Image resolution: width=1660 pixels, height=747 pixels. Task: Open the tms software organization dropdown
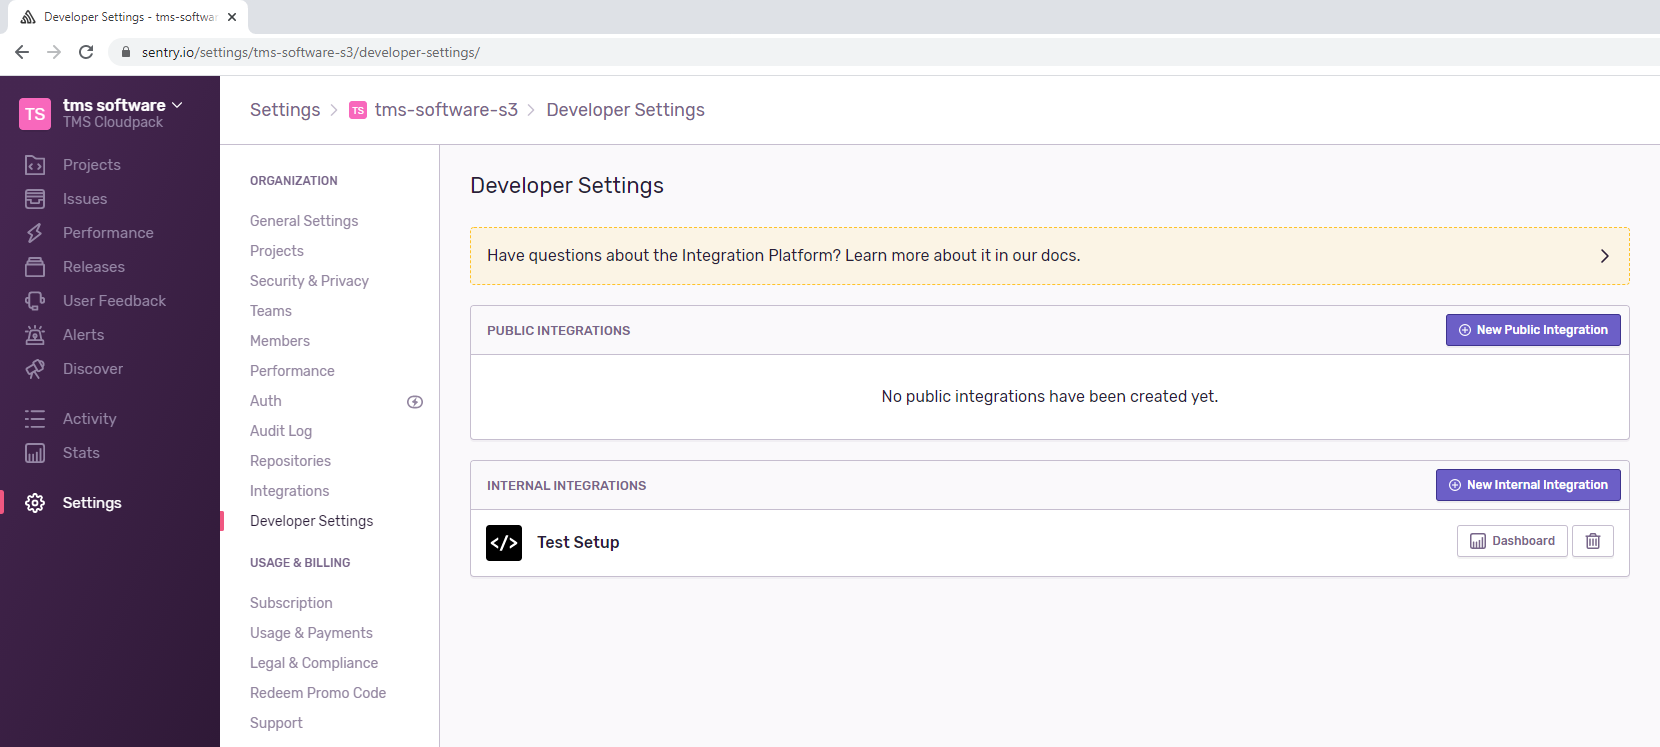[x=122, y=105]
